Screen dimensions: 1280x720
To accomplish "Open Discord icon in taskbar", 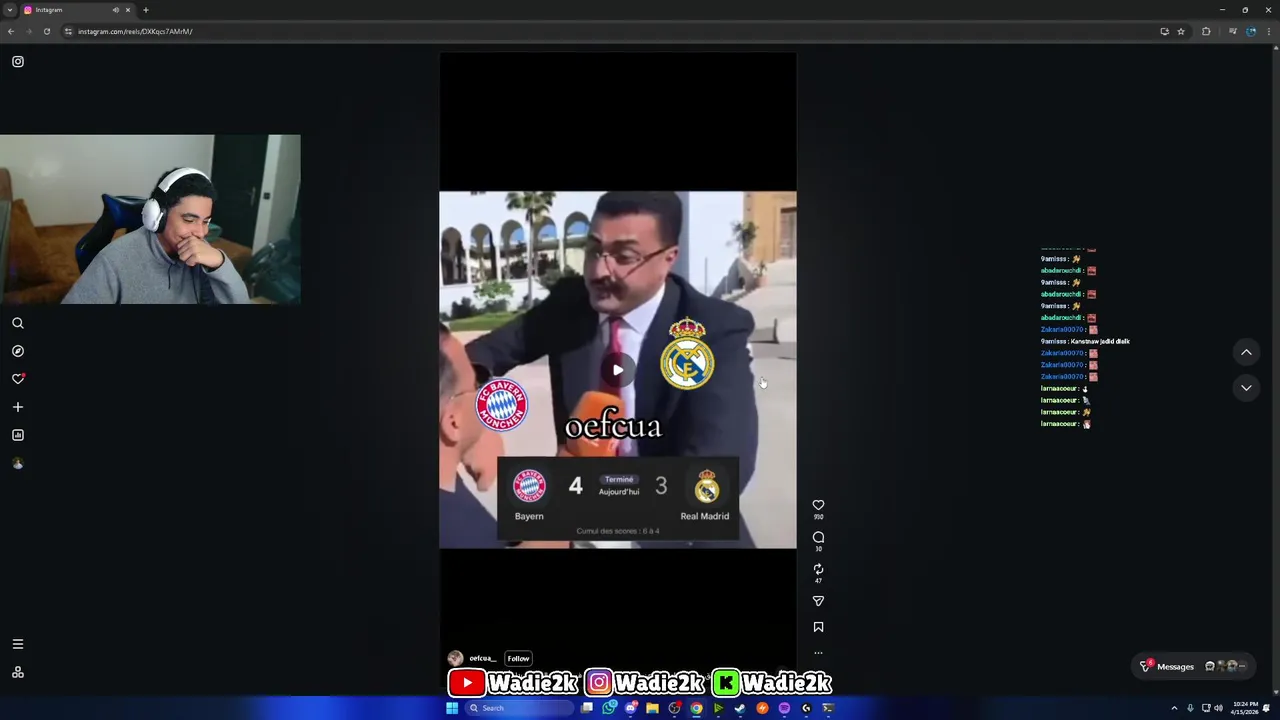I will tap(631, 708).
